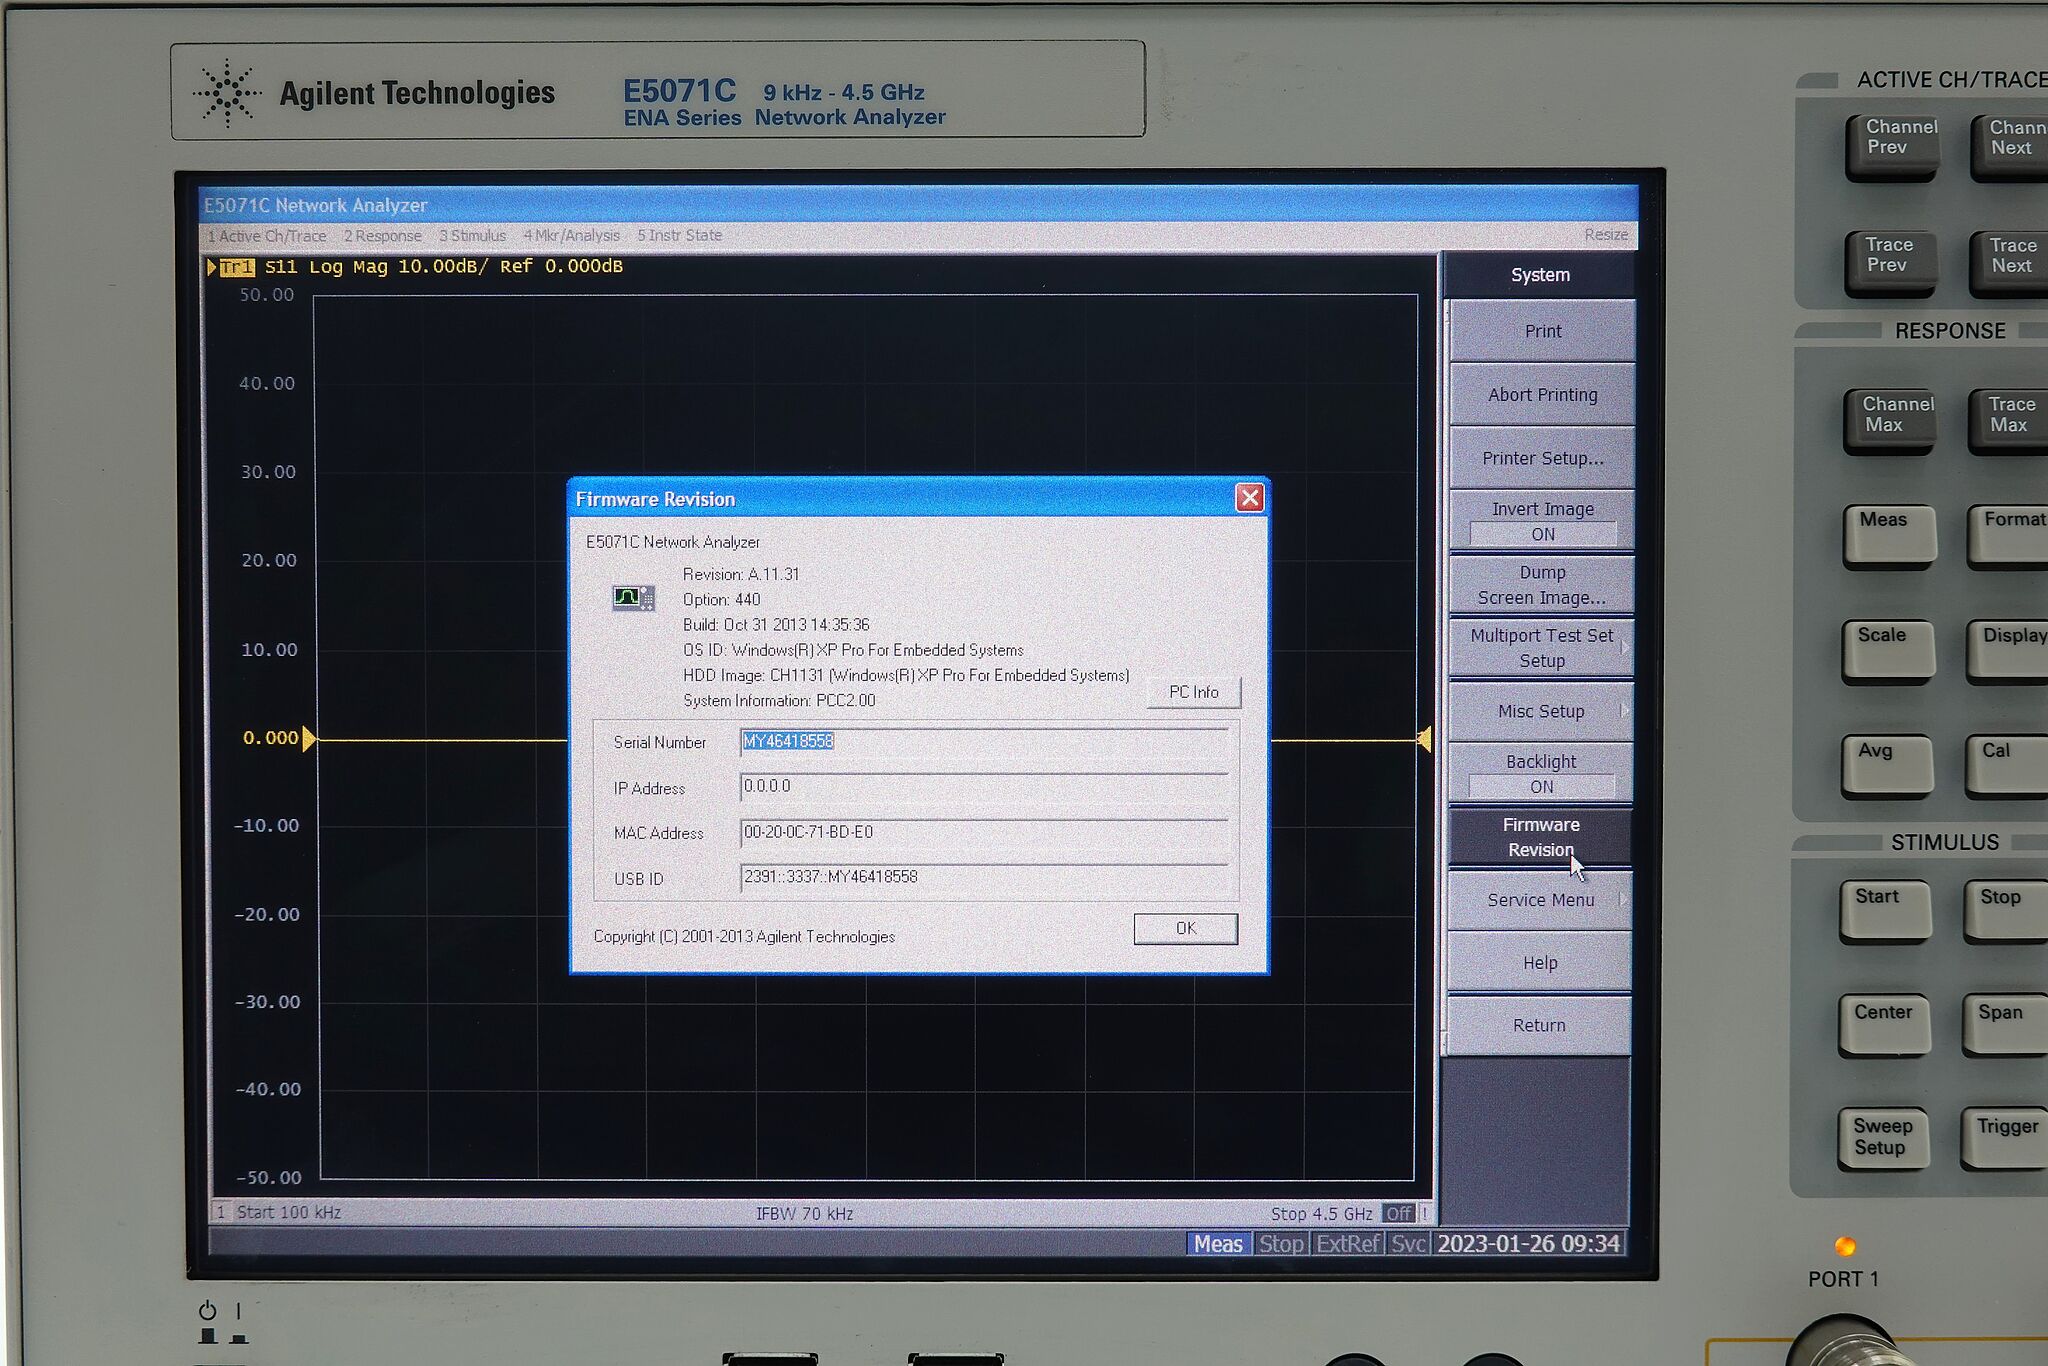Screen dimensions: 2048x1366
Task: Expand Multiport Test Set Setup submenu
Action: point(1542,648)
